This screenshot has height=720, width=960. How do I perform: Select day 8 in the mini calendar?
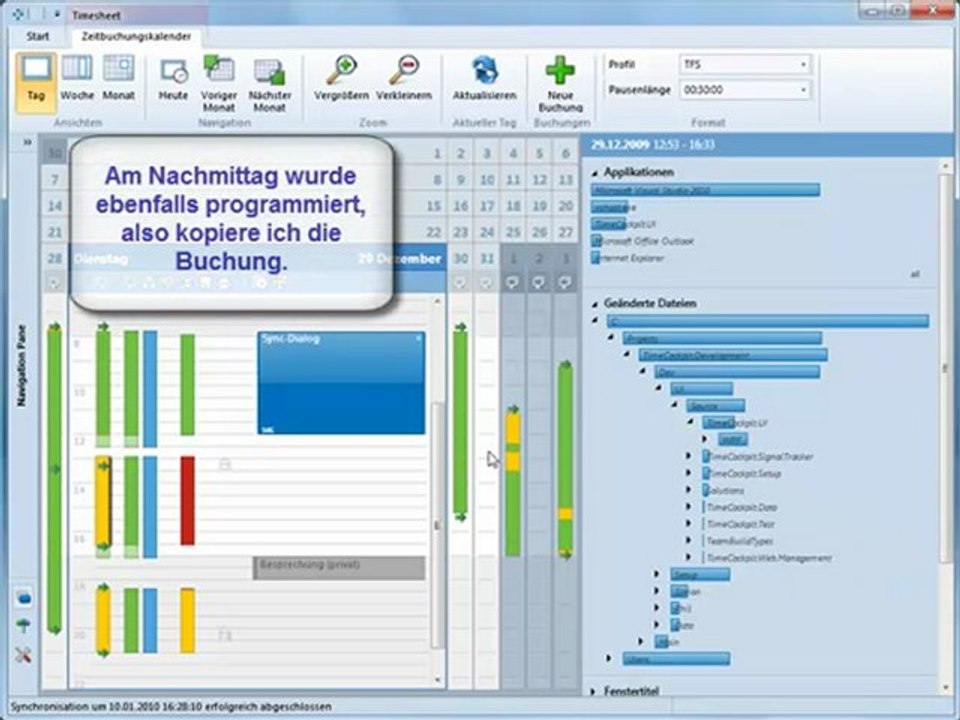click(x=437, y=180)
